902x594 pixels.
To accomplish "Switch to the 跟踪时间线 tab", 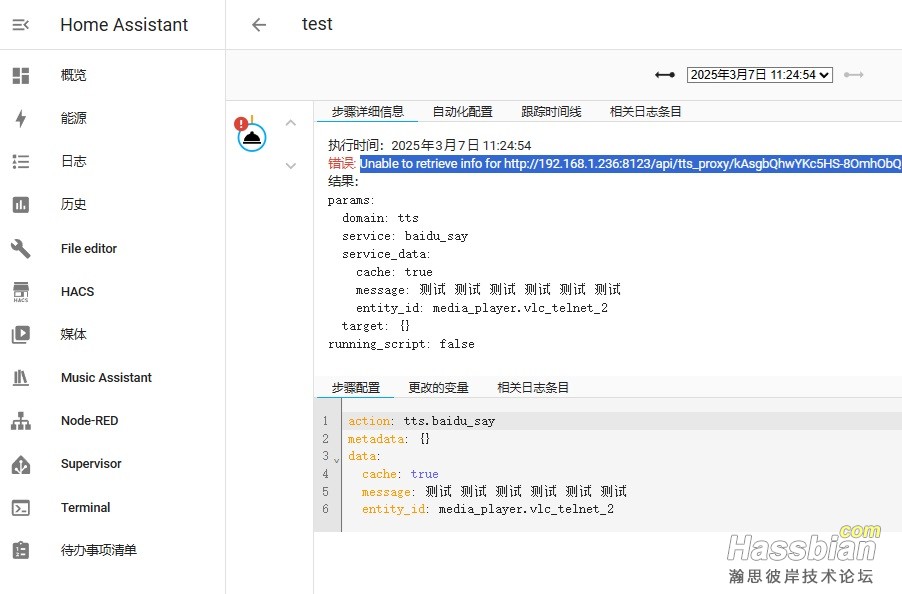I will 551,112.
